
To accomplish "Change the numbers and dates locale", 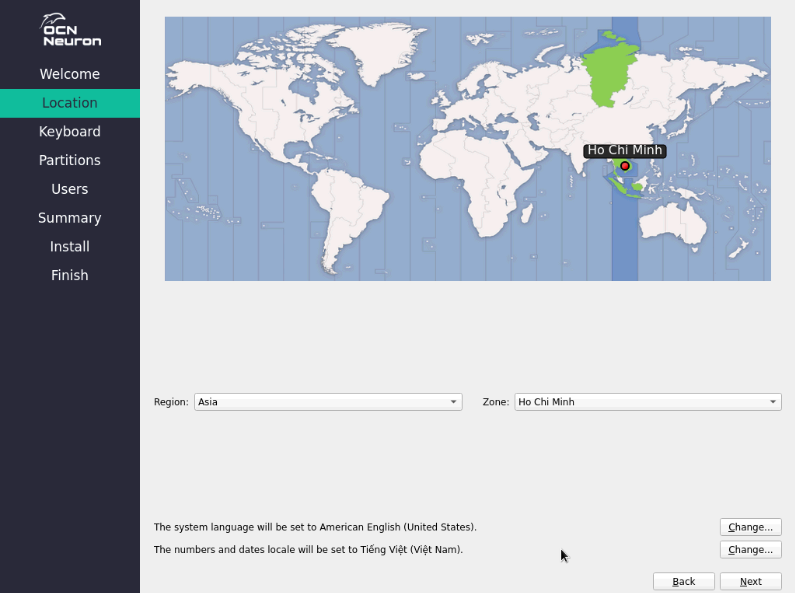I will click(750, 550).
